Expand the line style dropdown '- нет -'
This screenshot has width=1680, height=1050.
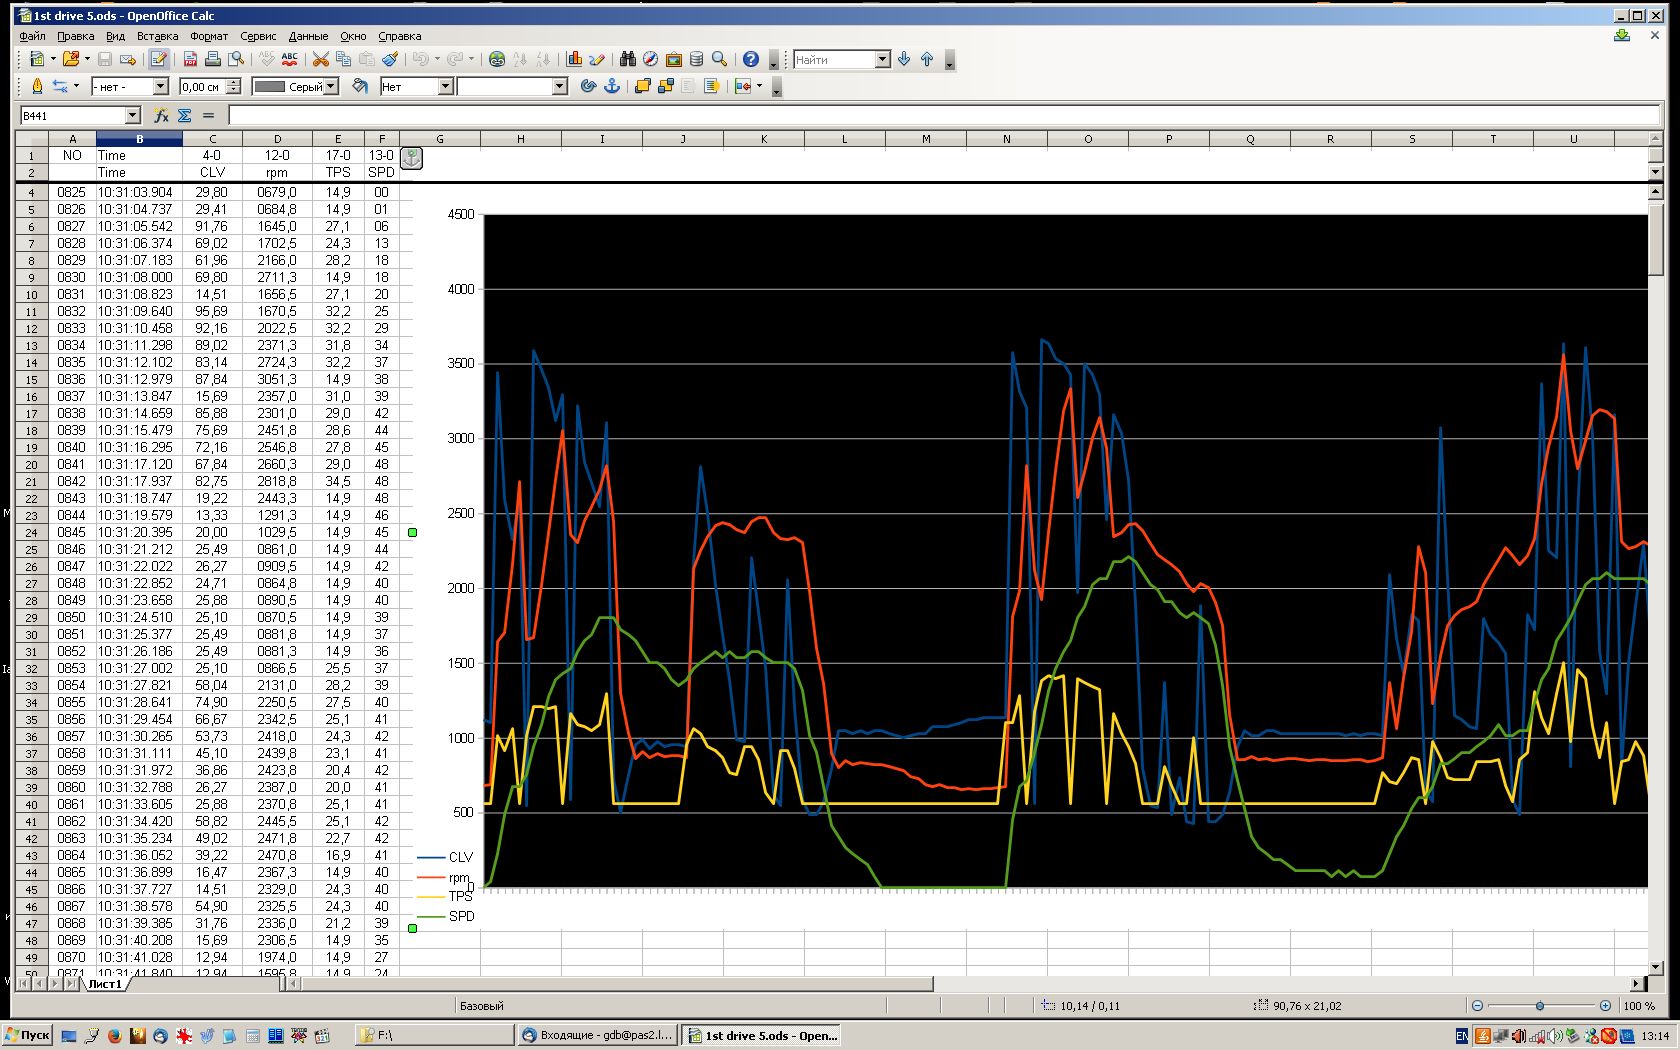(x=160, y=87)
